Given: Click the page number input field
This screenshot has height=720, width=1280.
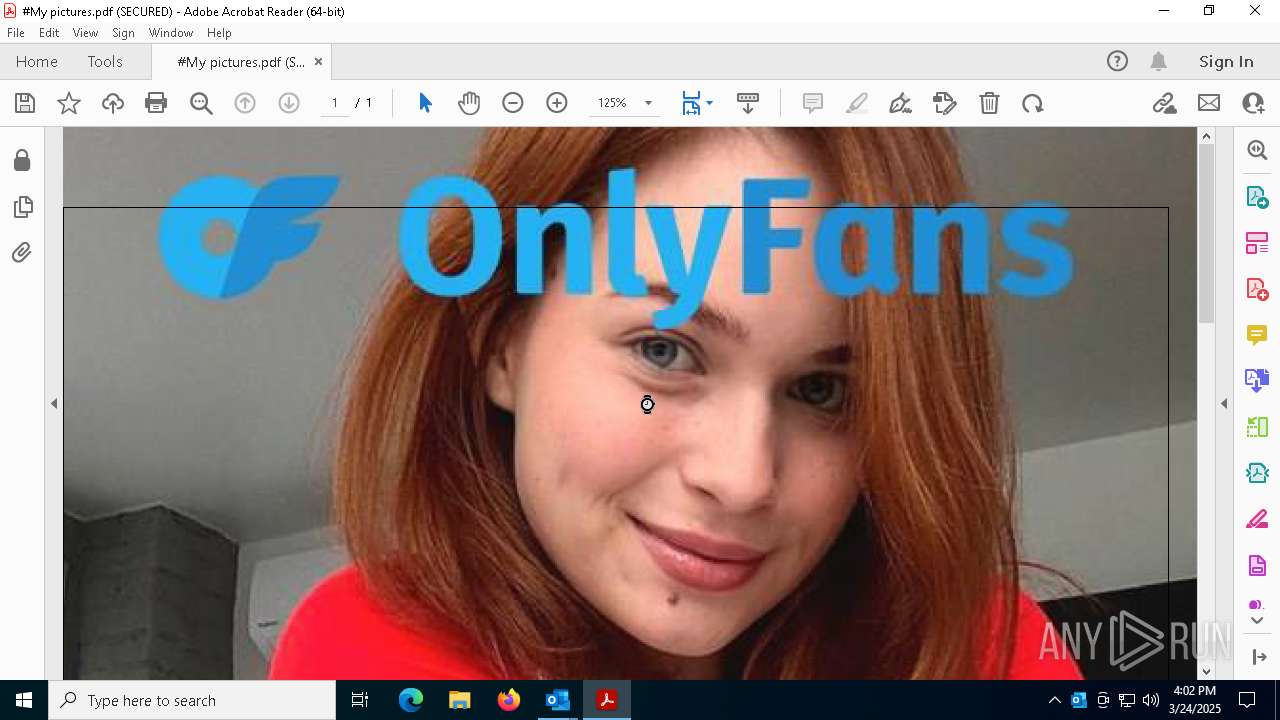Looking at the screenshot, I should pos(335,103).
